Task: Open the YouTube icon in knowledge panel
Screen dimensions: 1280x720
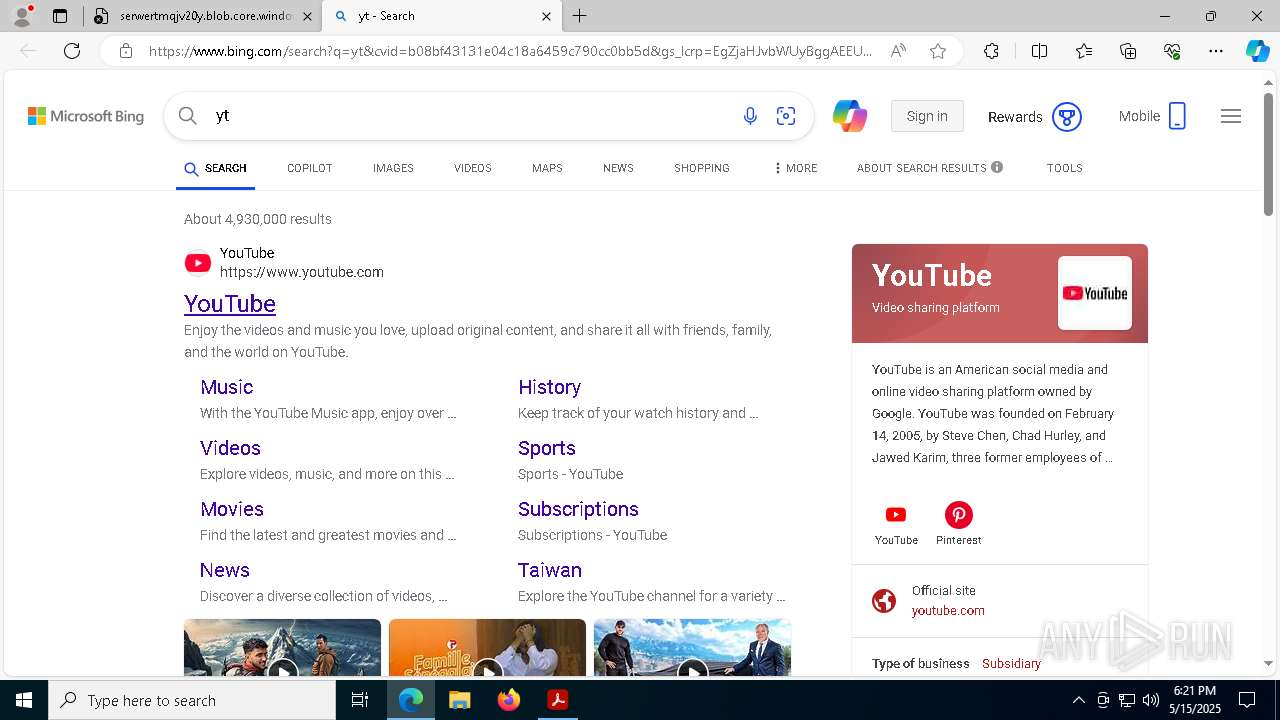Action: [896, 515]
